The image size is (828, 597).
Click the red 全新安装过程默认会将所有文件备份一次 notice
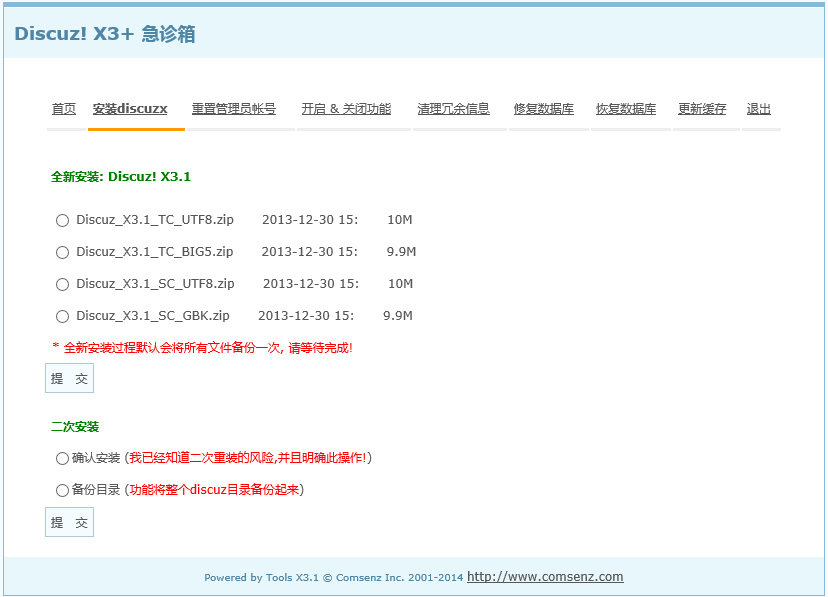click(x=203, y=347)
